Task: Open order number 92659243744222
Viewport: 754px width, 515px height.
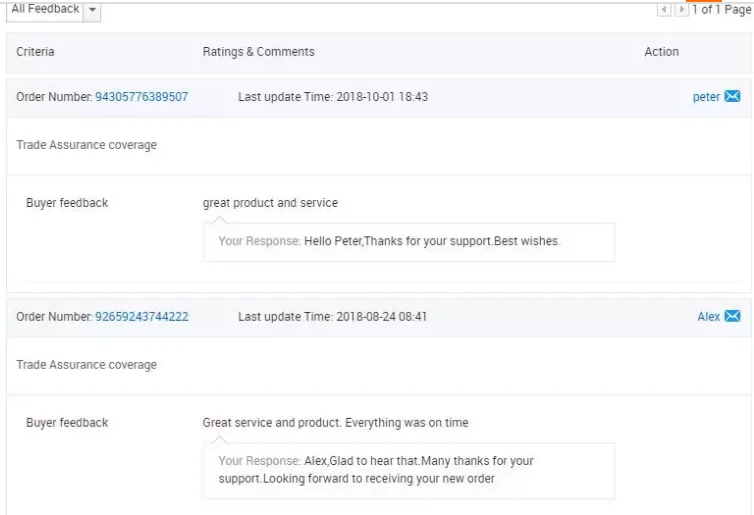Action: tap(141, 317)
